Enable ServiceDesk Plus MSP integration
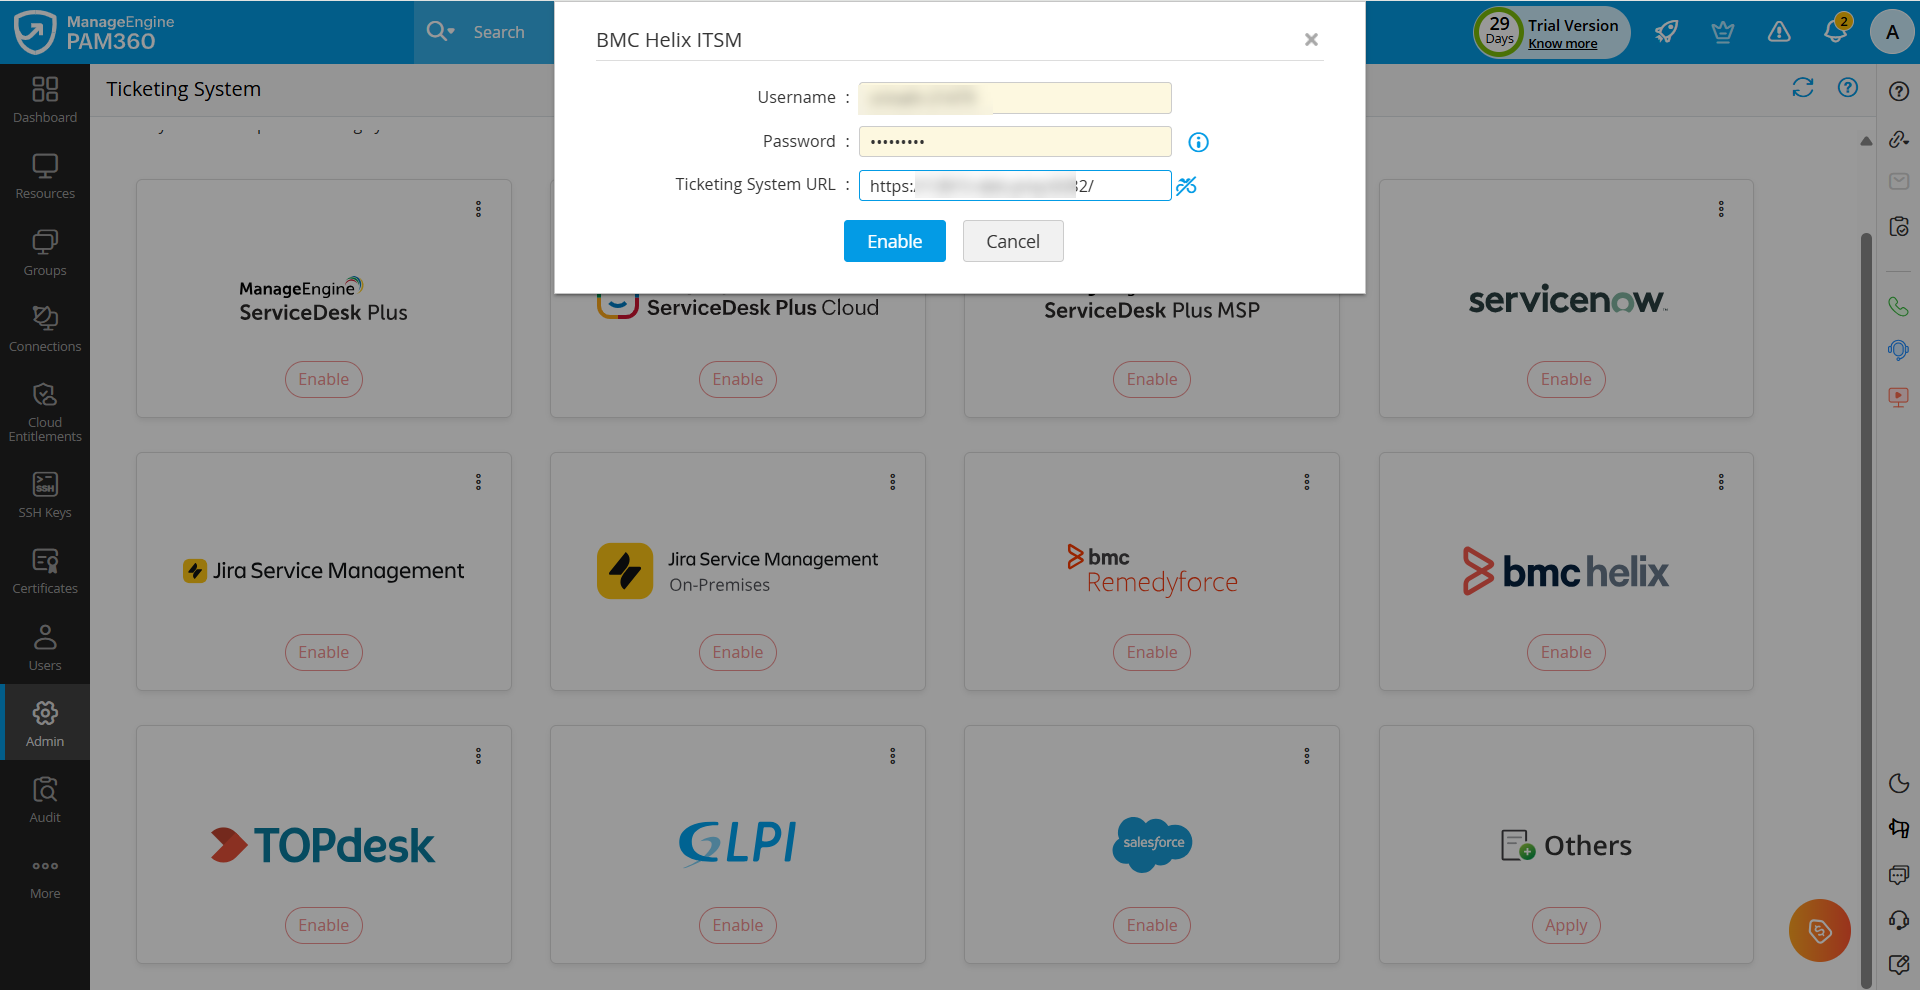Screen dimensions: 1920x990 (1152, 379)
